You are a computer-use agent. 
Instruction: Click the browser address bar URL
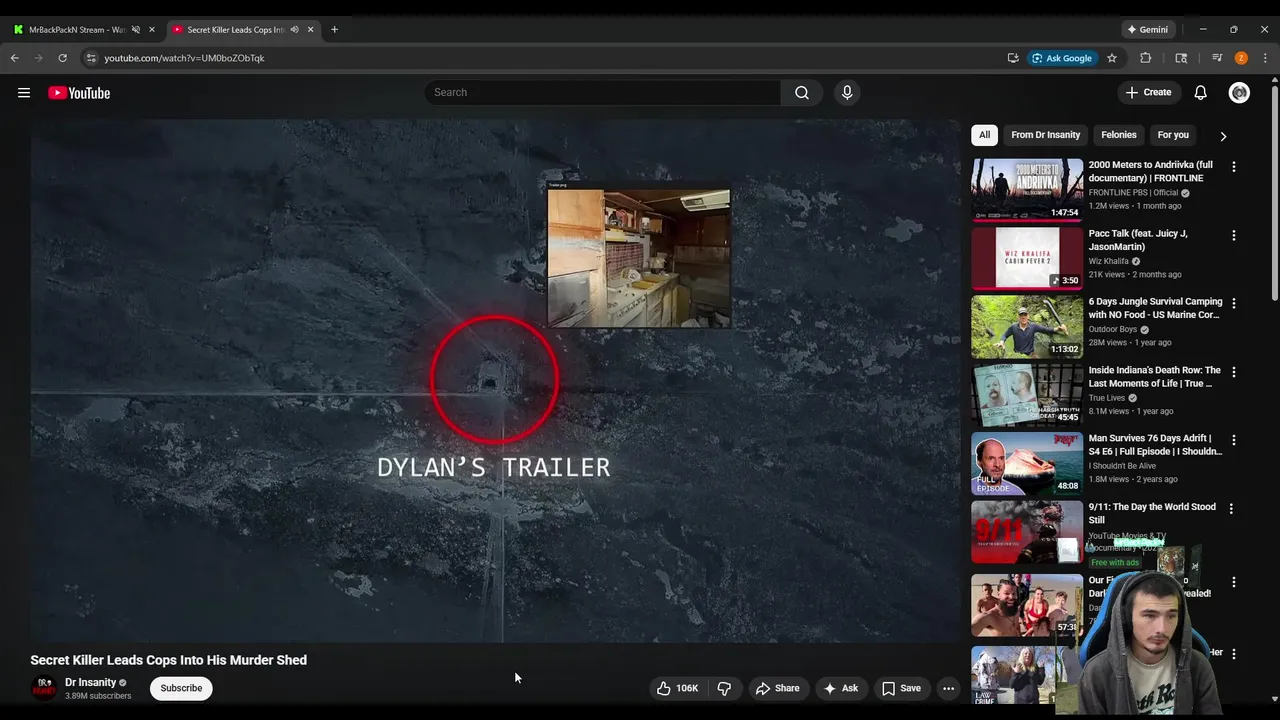(184, 58)
